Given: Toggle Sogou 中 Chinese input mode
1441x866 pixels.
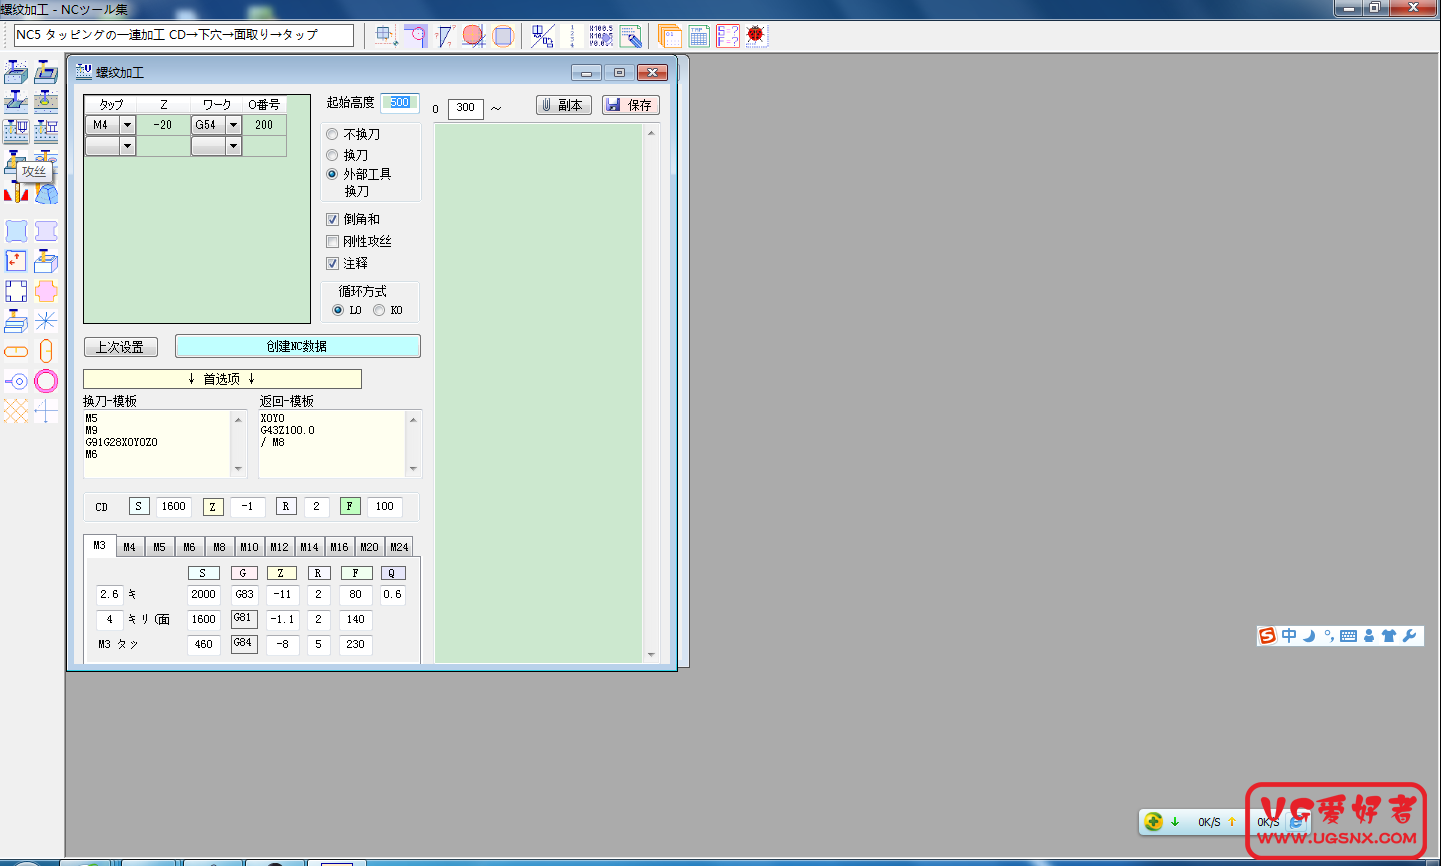Looking at the screenshot, I should tap(1289, 636).
